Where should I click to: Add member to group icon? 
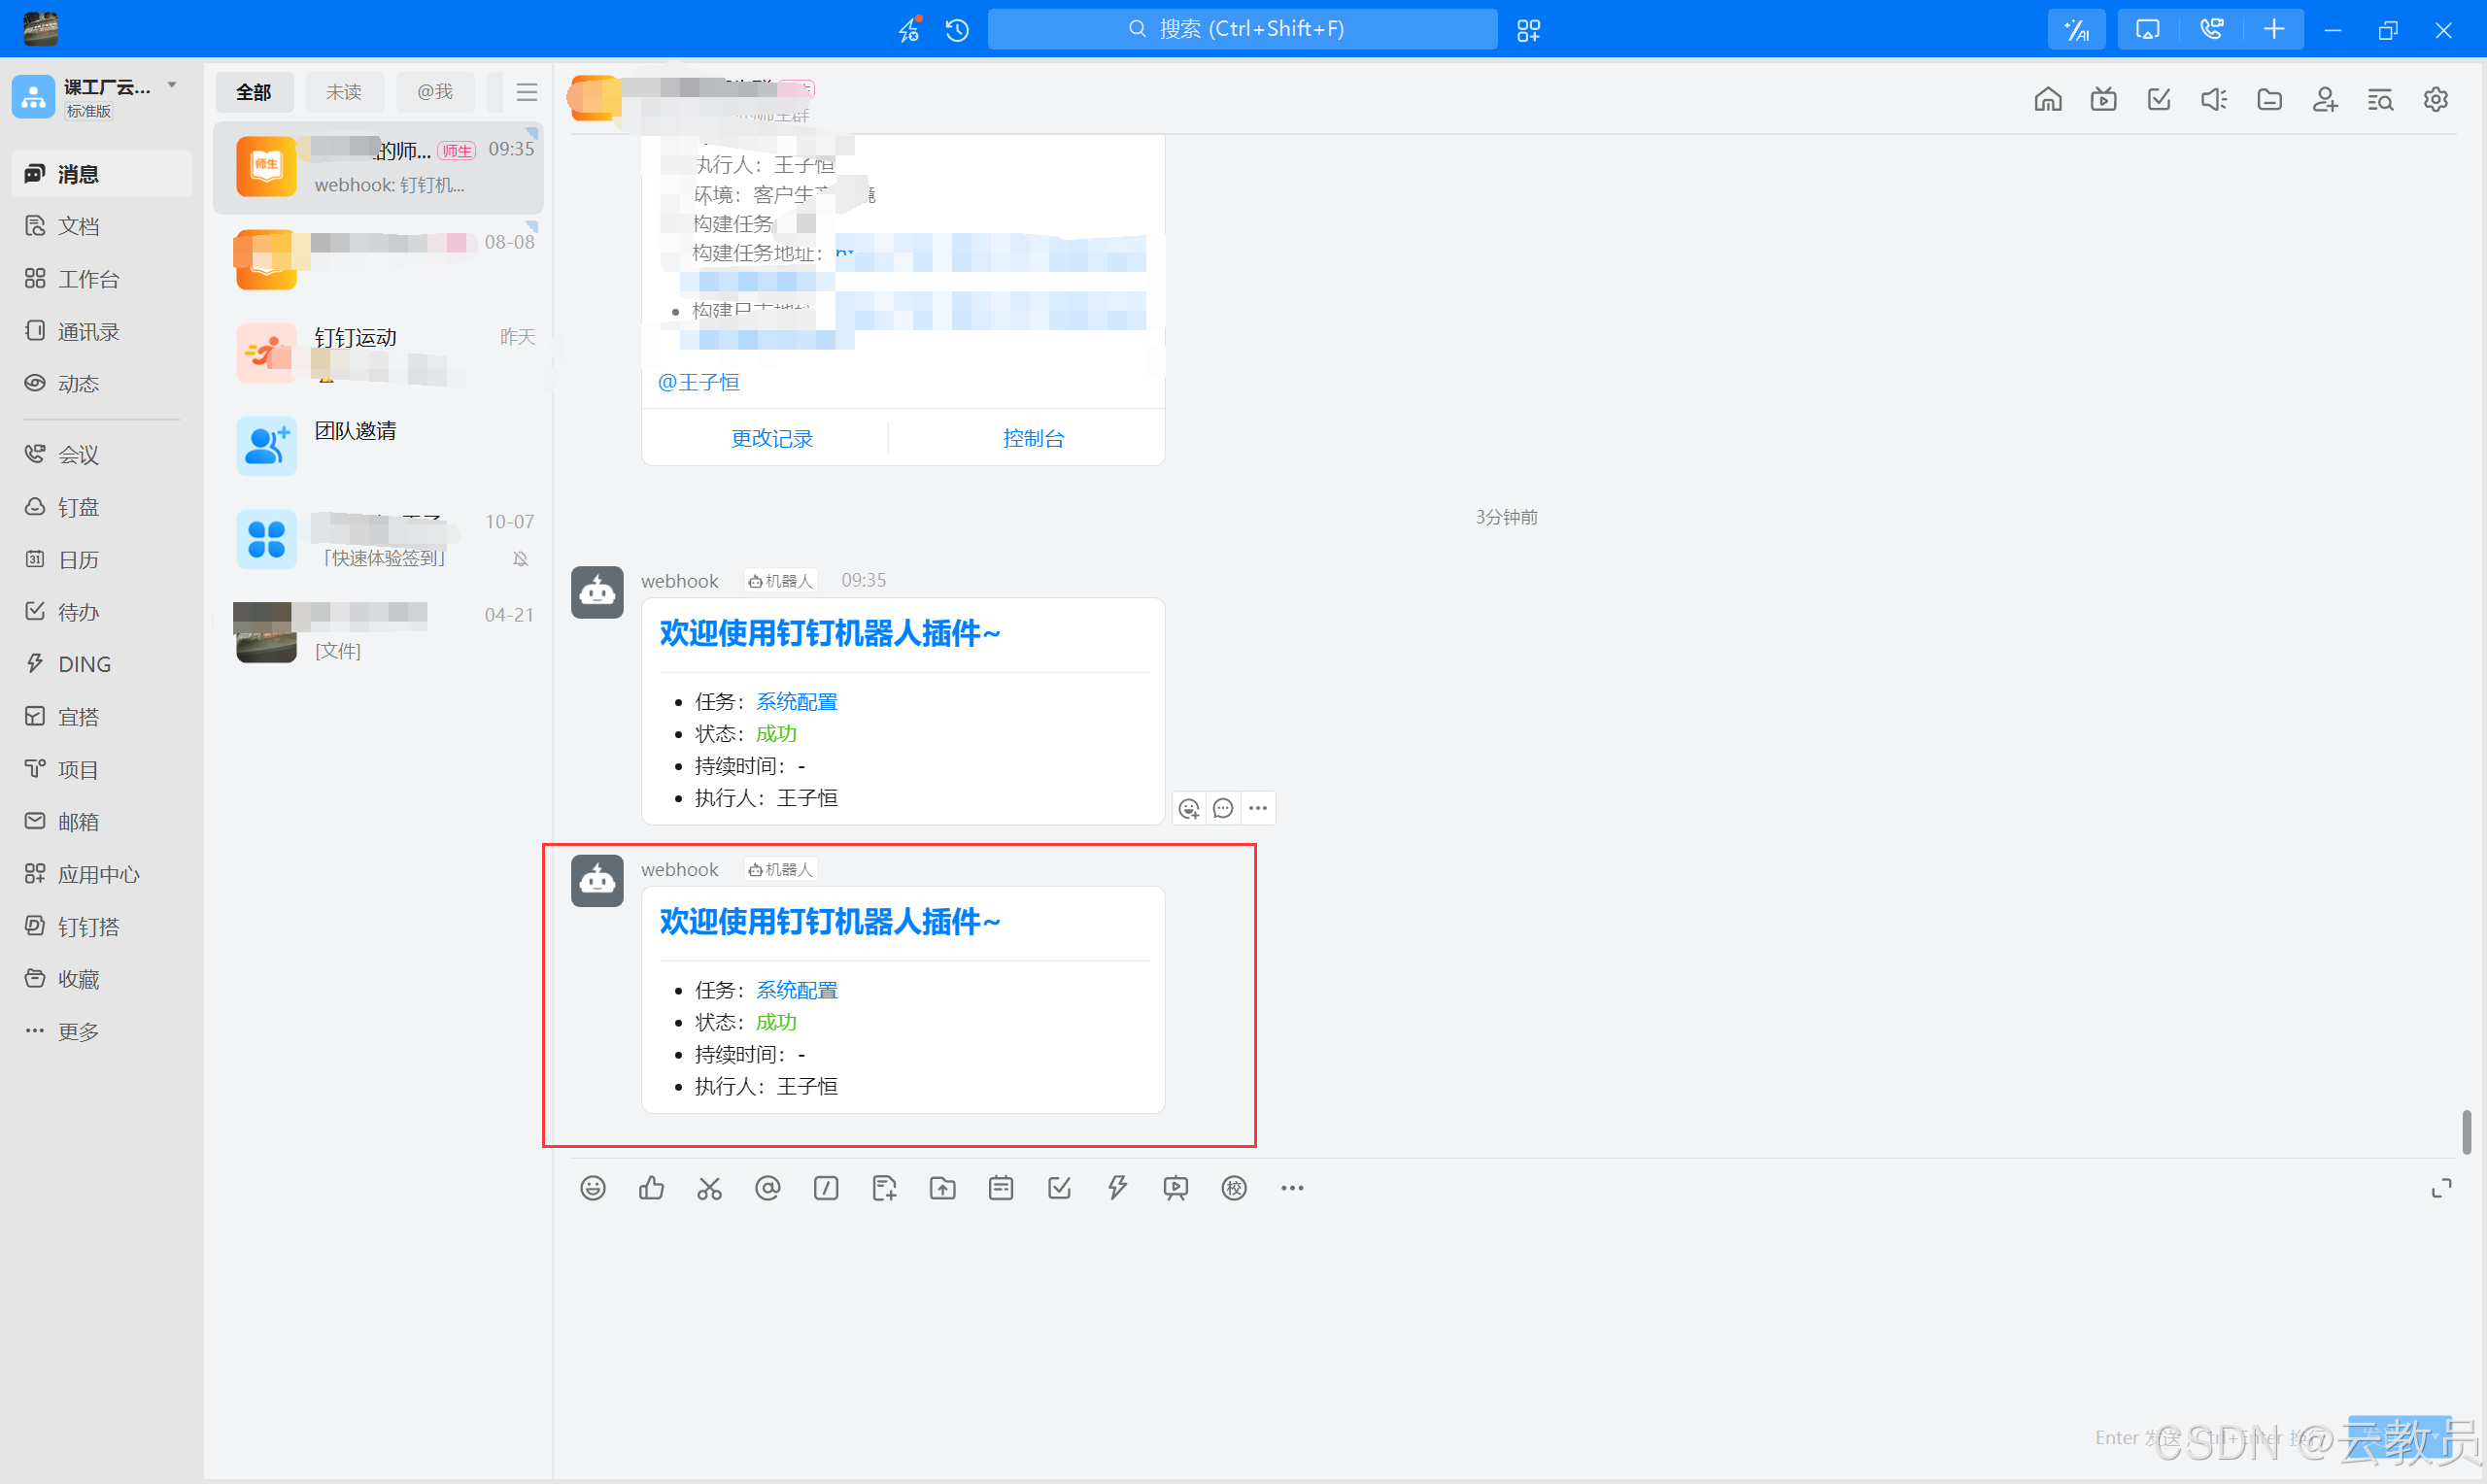tap(2325, 99)
